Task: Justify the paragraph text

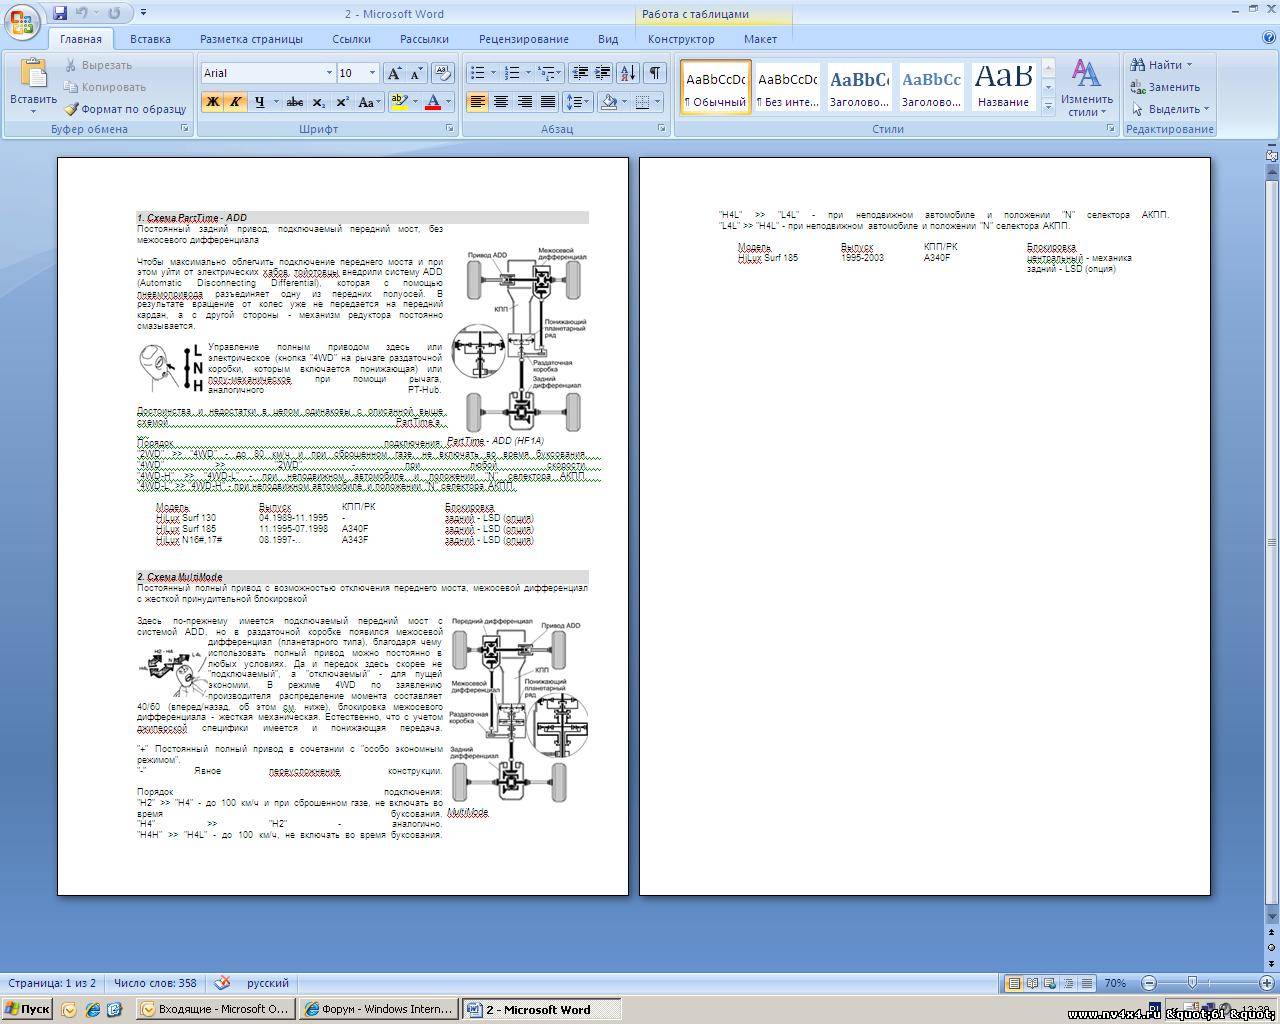Action: 547,102
